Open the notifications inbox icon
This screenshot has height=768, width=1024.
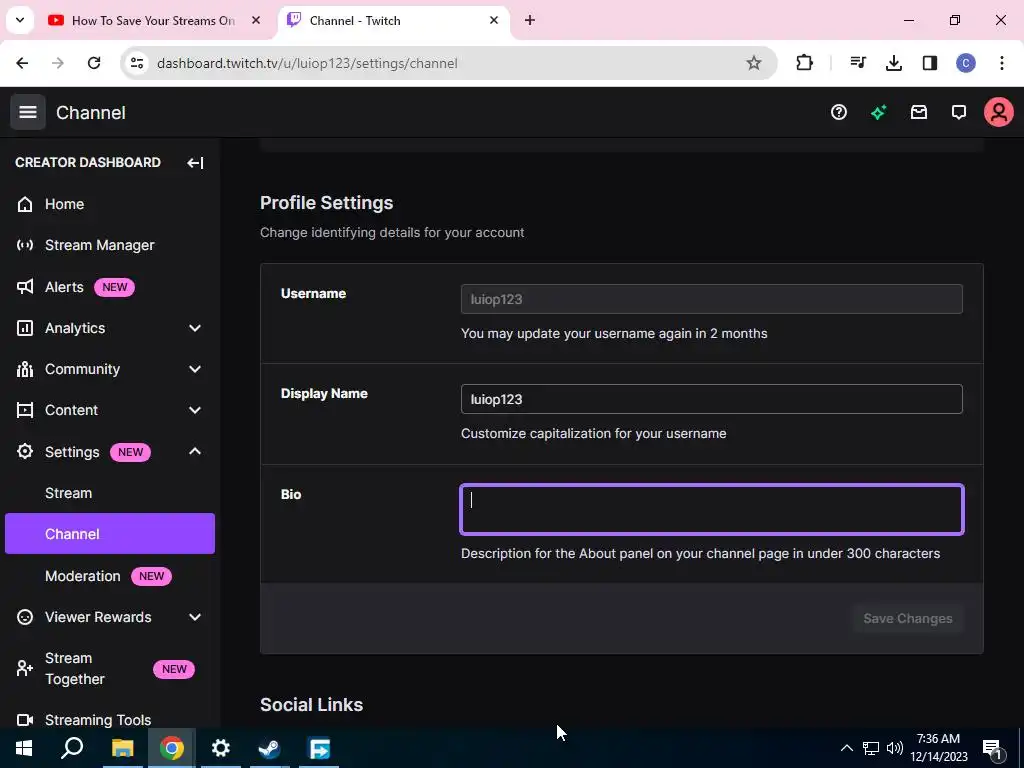(x=919, y=112)
